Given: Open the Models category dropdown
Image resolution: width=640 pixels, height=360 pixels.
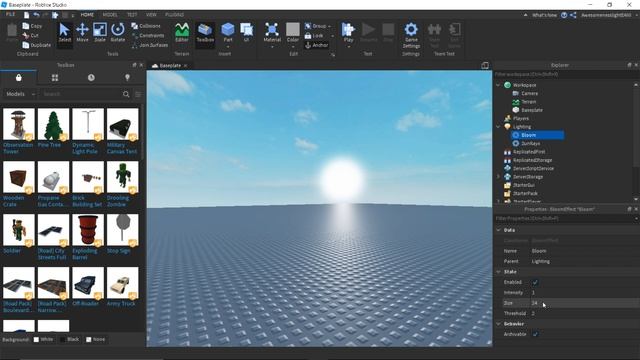Looking at the screenshot, I should point(20,94).
